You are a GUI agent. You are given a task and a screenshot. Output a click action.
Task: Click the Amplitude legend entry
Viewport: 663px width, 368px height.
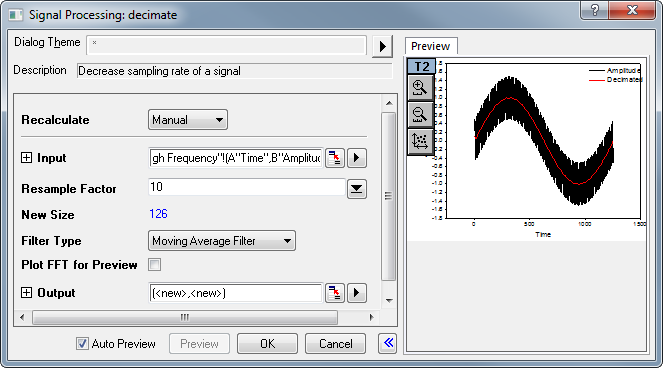[x=615, y=70]
